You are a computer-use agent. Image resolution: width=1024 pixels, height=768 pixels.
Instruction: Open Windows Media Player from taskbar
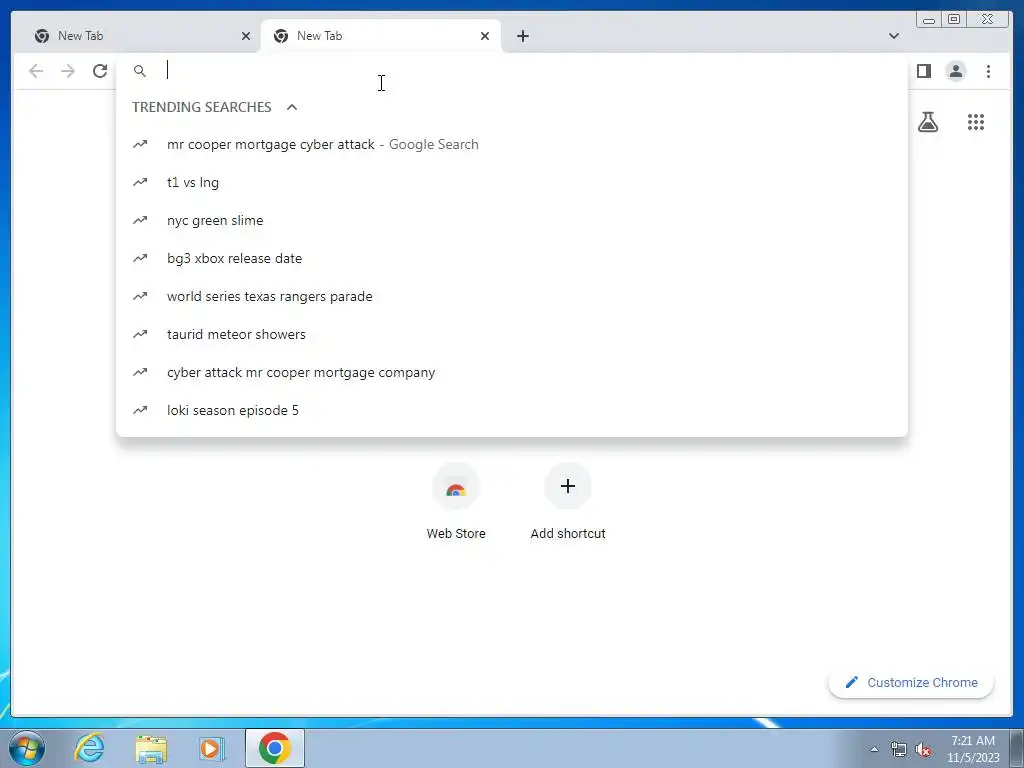click(x=211, y=748)
